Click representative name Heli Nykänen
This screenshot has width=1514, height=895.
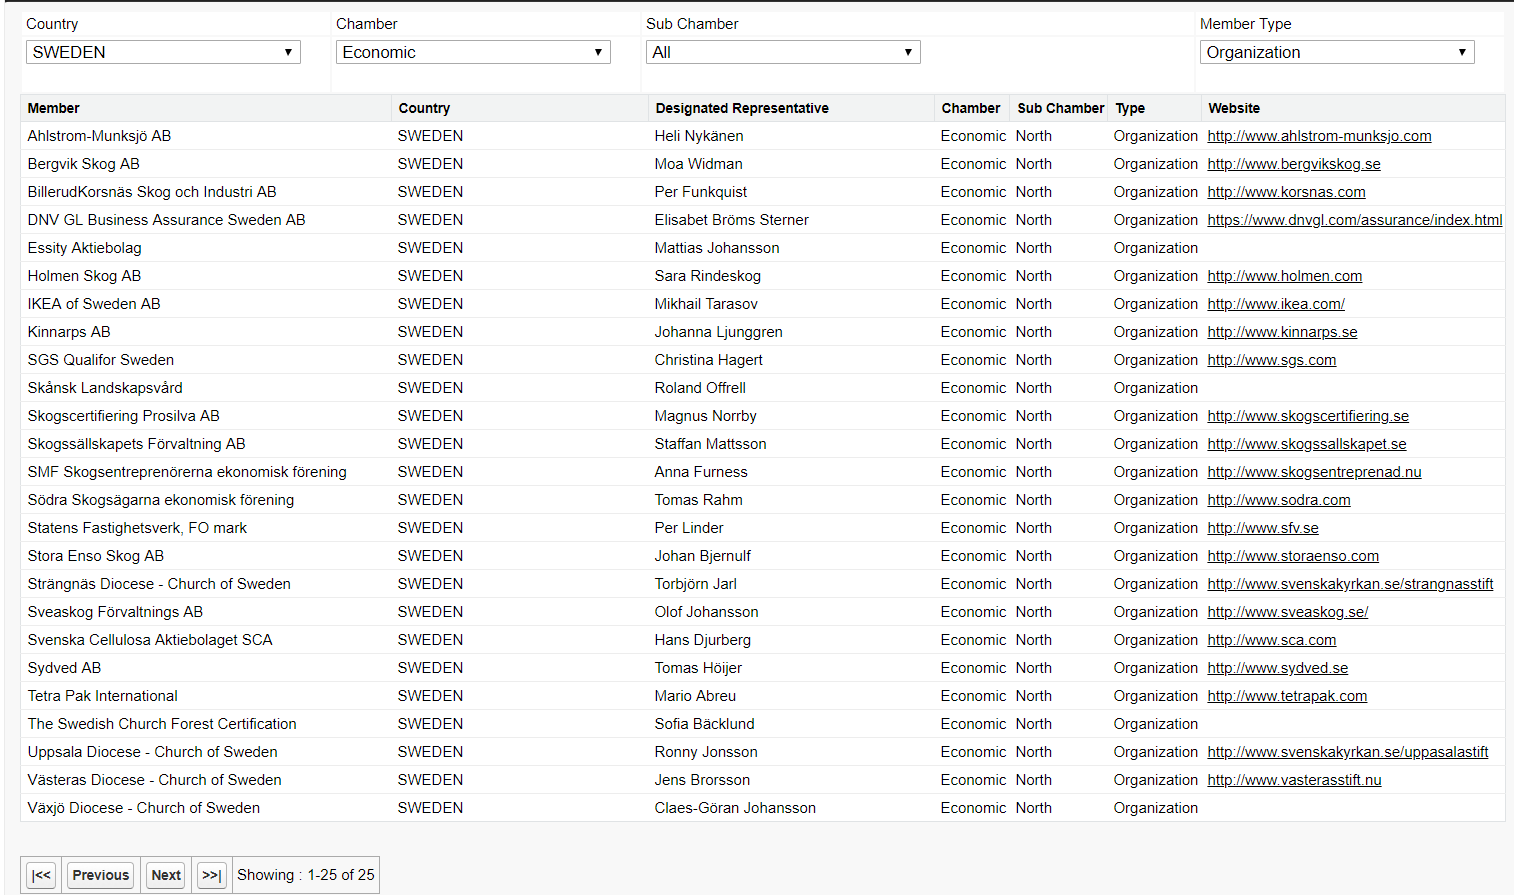click(x=699, y=136)
